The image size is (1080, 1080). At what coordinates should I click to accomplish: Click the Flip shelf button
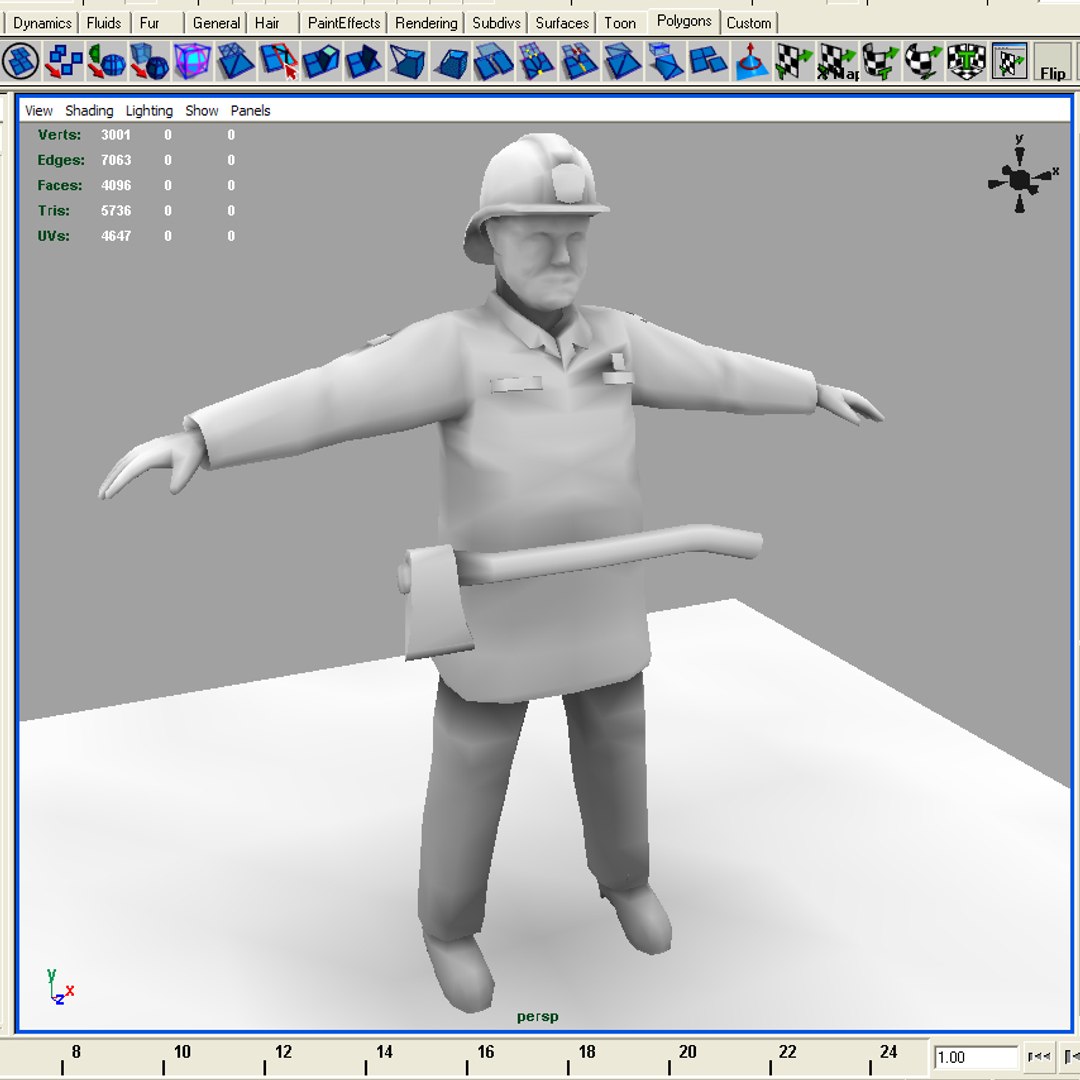coord(1052,61)
